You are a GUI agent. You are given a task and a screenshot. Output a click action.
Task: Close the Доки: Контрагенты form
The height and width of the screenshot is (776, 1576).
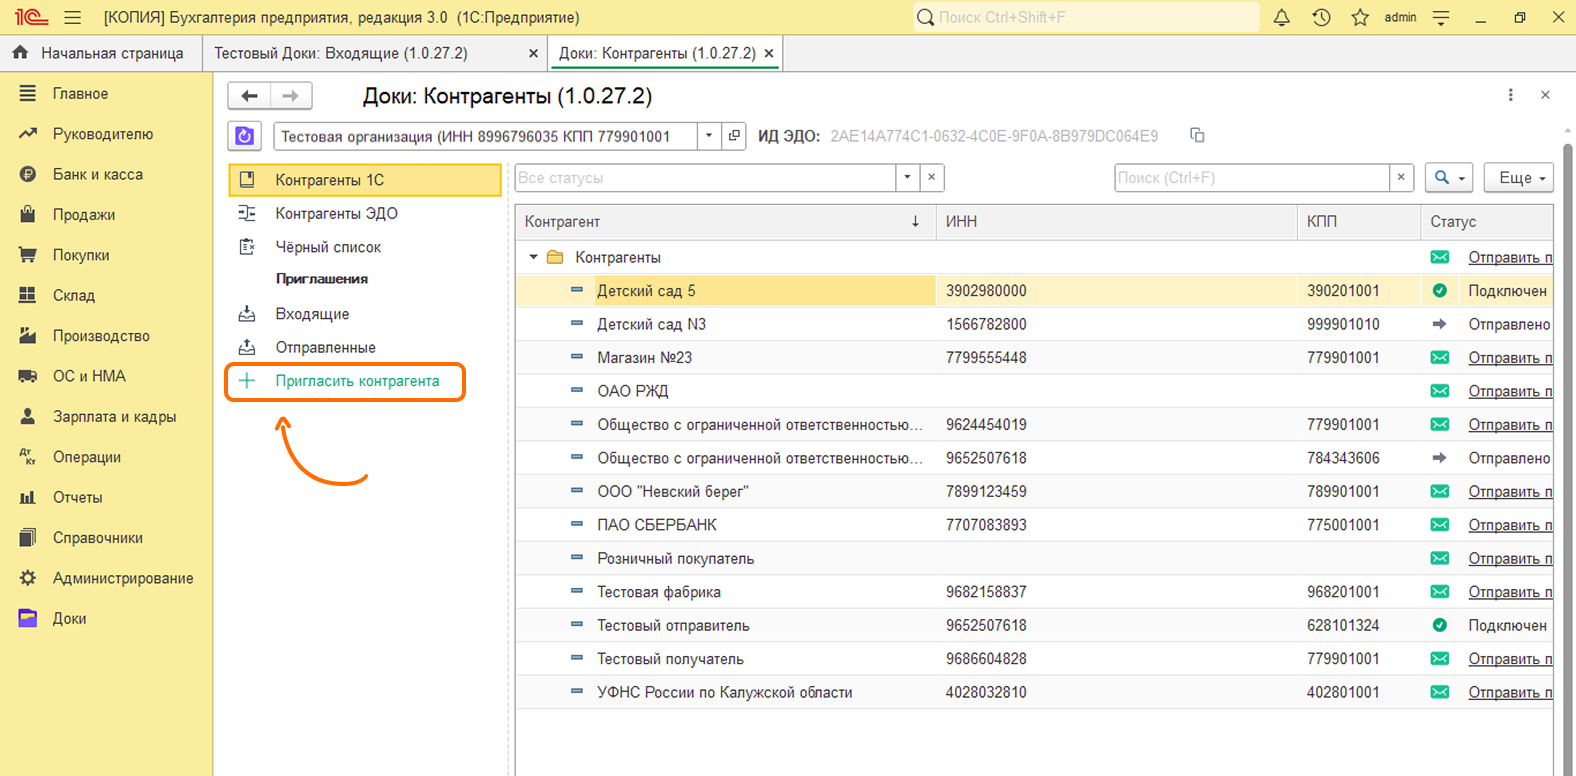coord(1545,95)
